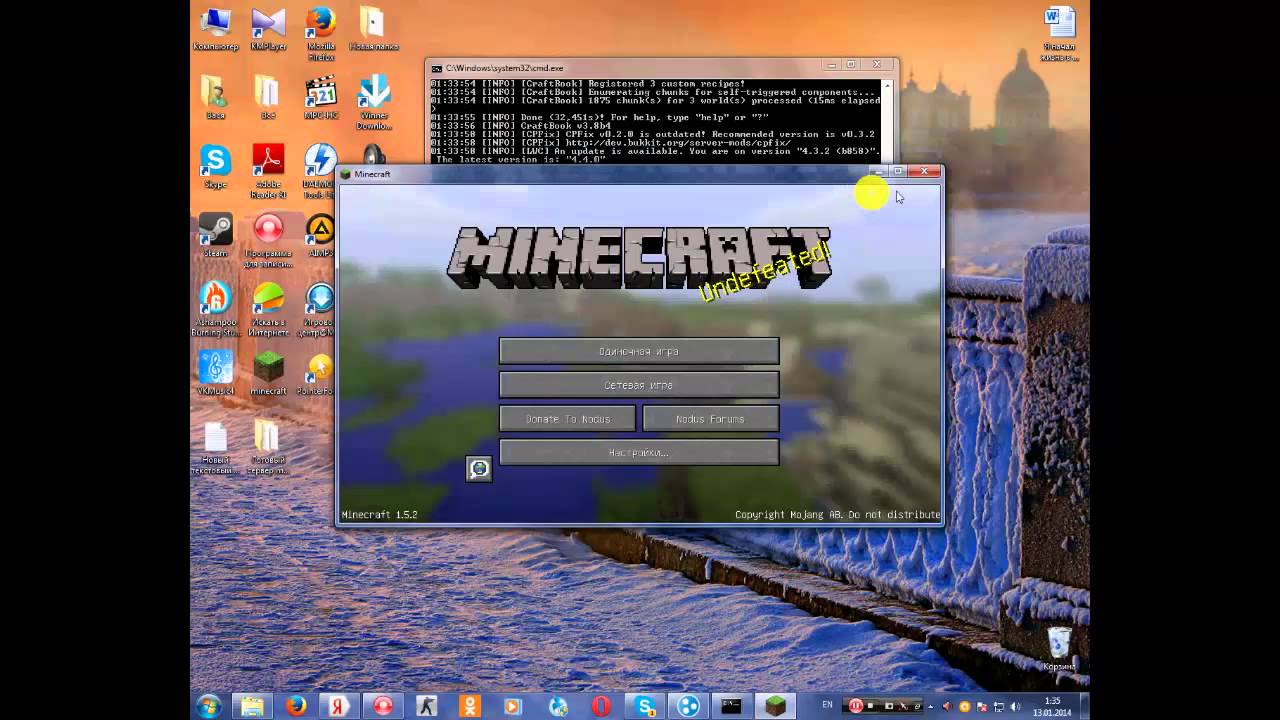Open the DAEMON Tools desktop shortcut
1280x720 pixels.
point(320,171)
